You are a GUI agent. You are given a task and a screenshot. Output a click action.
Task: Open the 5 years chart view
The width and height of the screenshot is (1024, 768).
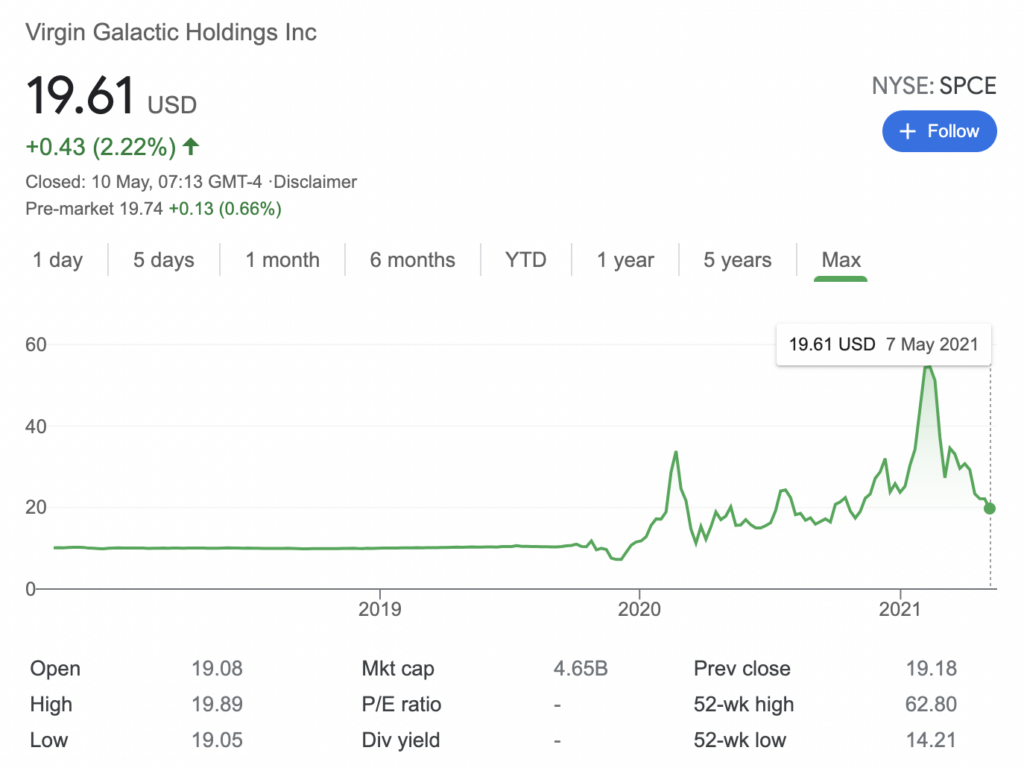(737, 260)
